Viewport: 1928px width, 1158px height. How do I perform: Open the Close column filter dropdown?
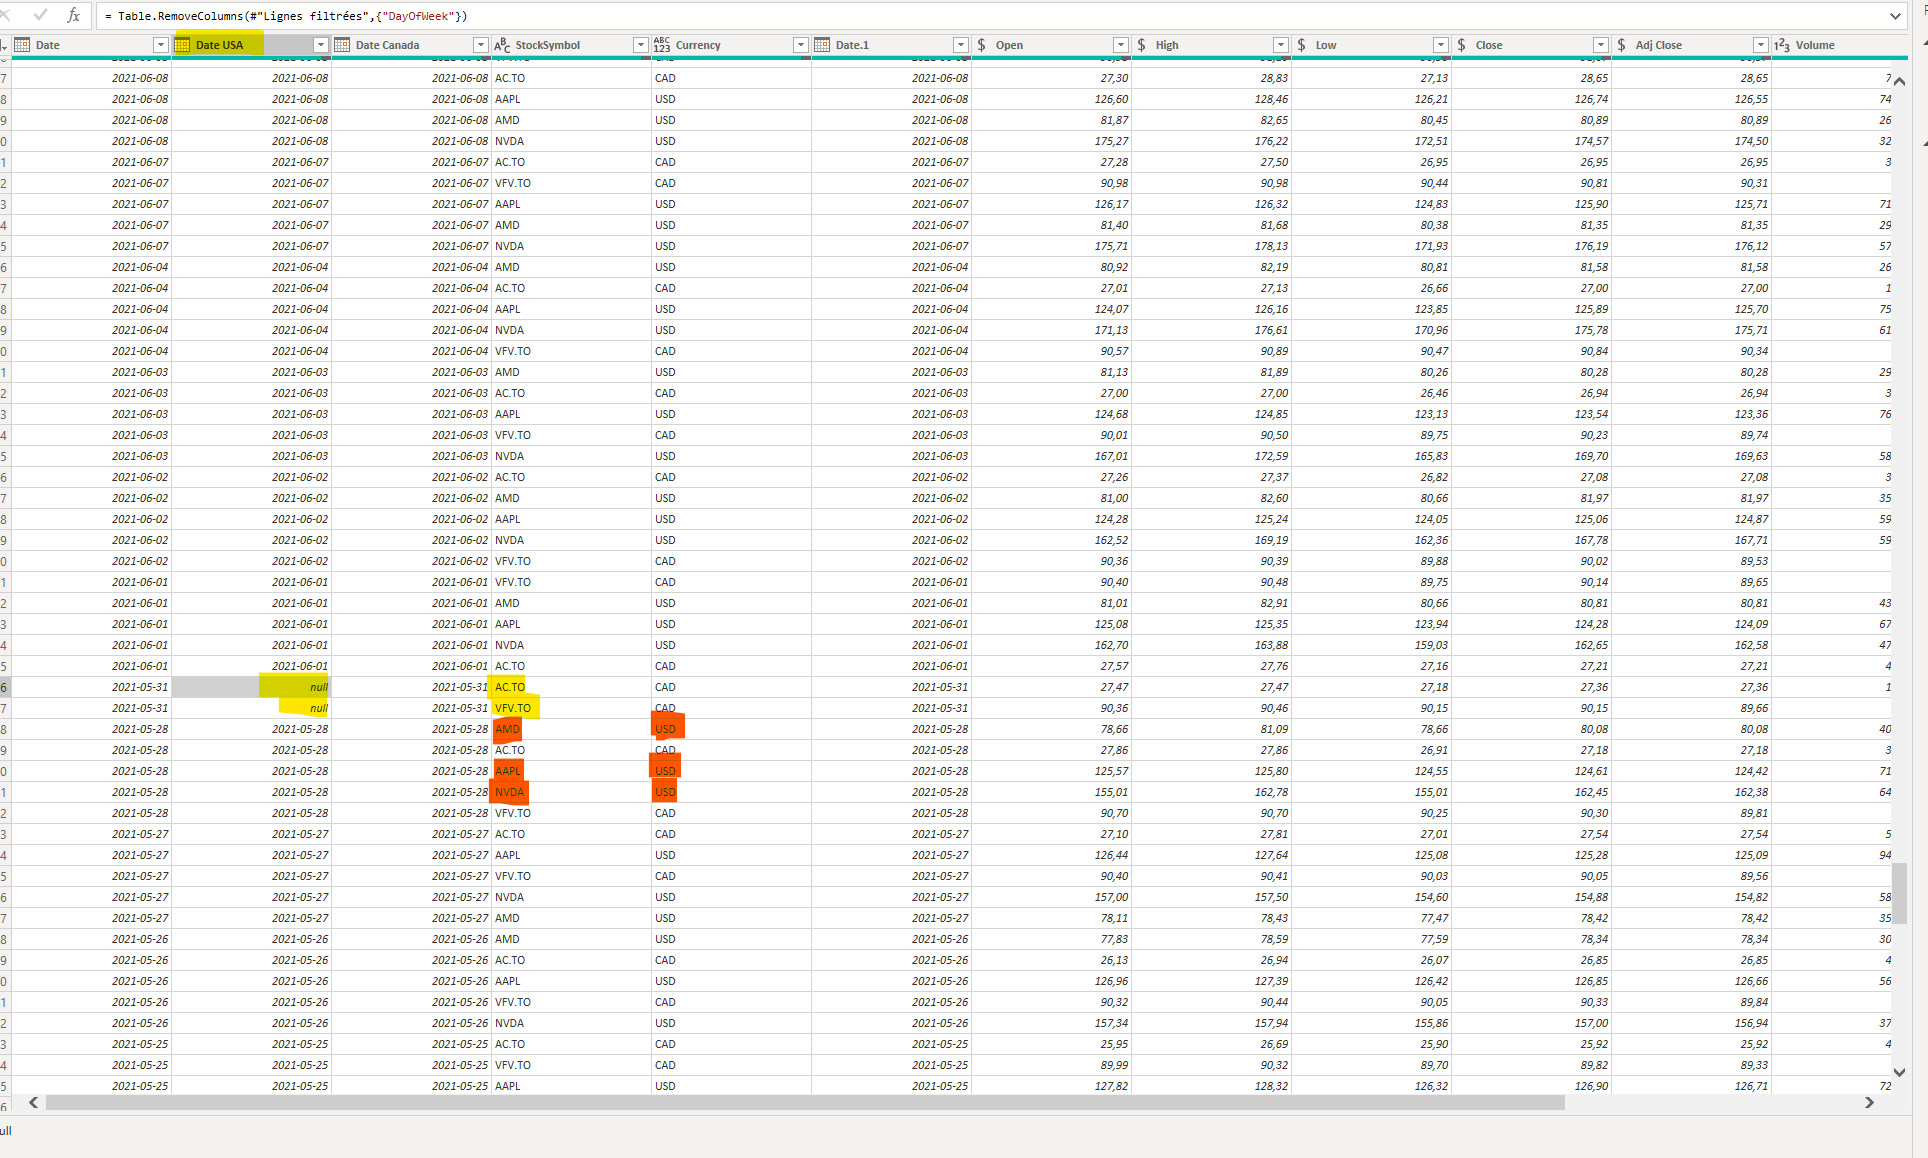pos(1600,45)
